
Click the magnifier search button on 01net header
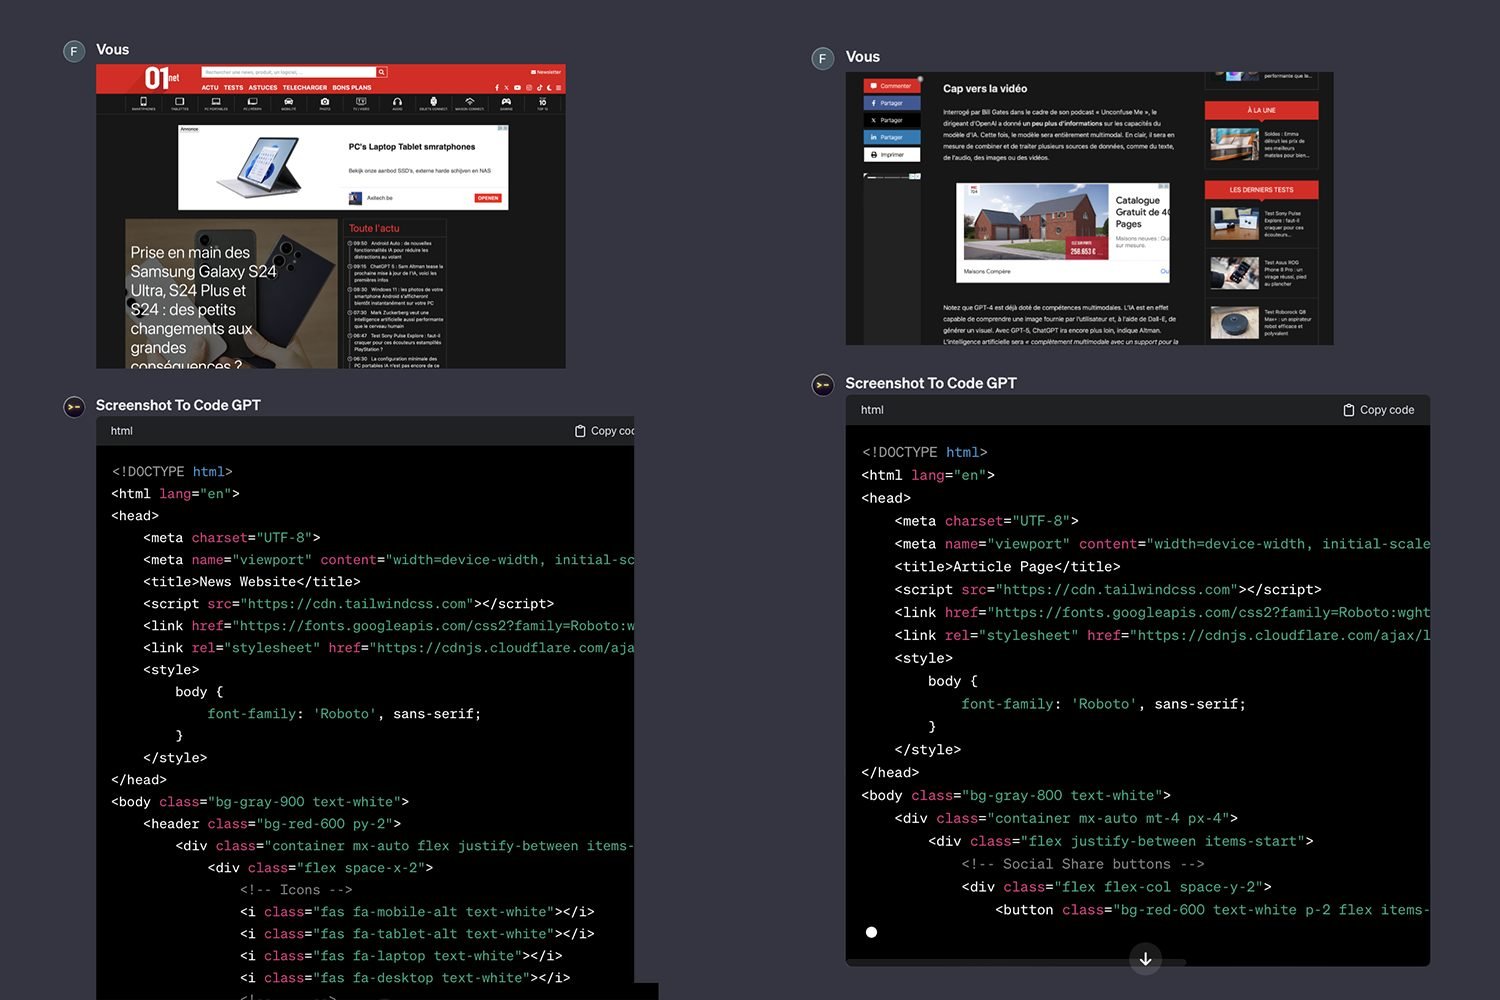coord(381,72)
